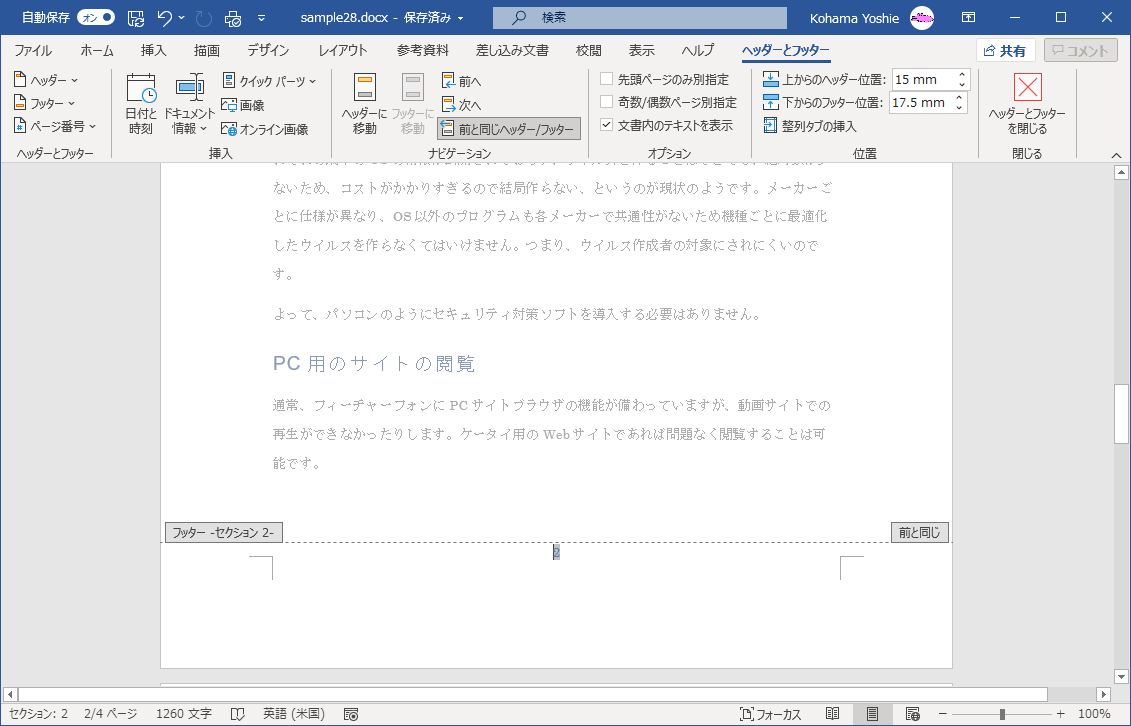The width and height of the screenshot is (1131, 726).
Task: Open the ファイル tab
Action: (32, 50)
